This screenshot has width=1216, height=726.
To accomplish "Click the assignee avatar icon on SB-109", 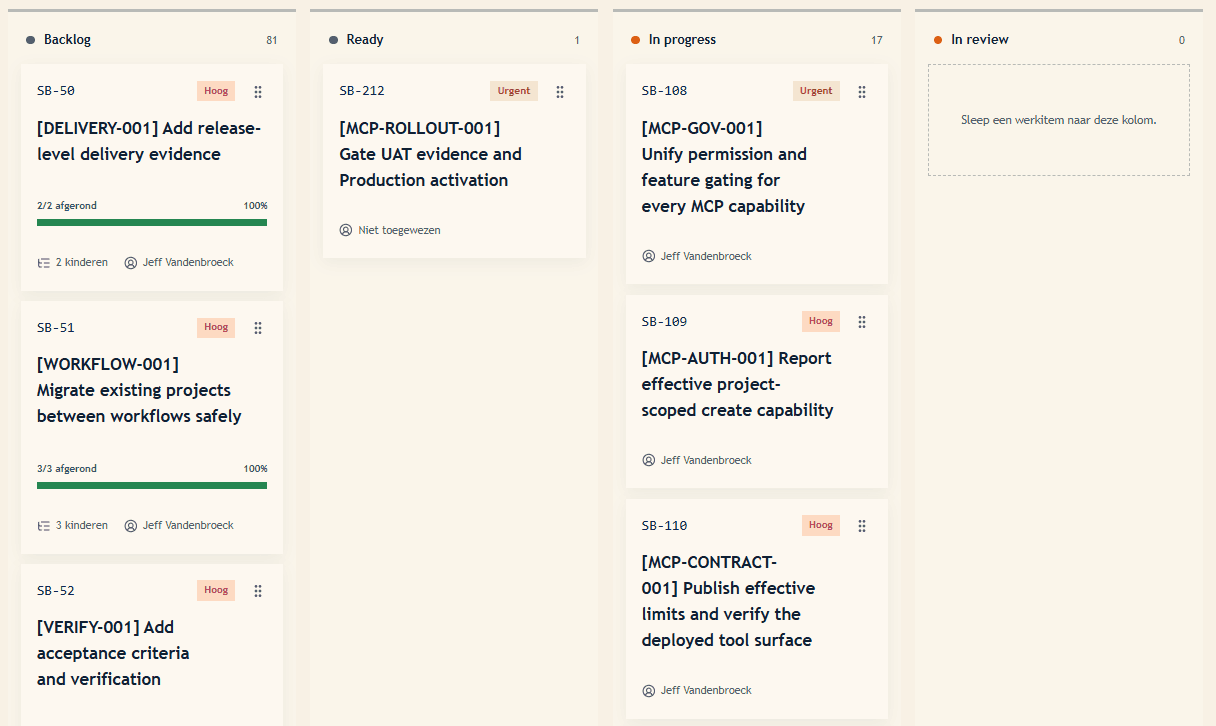I will (x=649, y=460).
